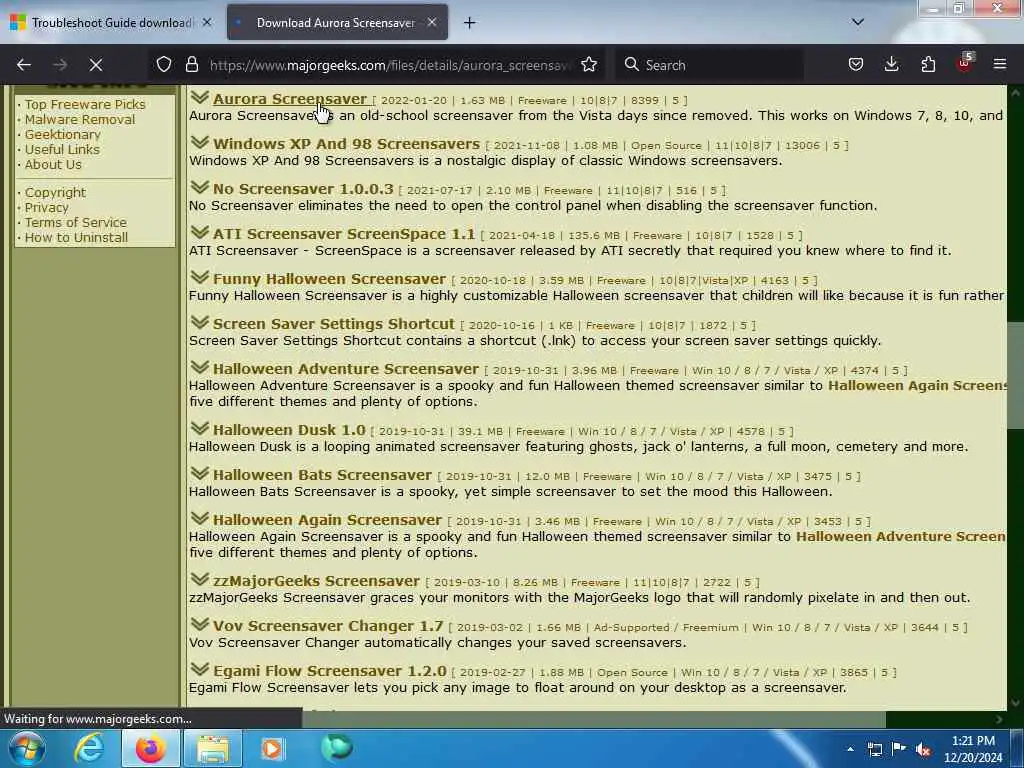The height and width of the screenshot is (768, 1024).
Task: Open the Aurora Screensaver title link
Action: [x=290, y=99]
